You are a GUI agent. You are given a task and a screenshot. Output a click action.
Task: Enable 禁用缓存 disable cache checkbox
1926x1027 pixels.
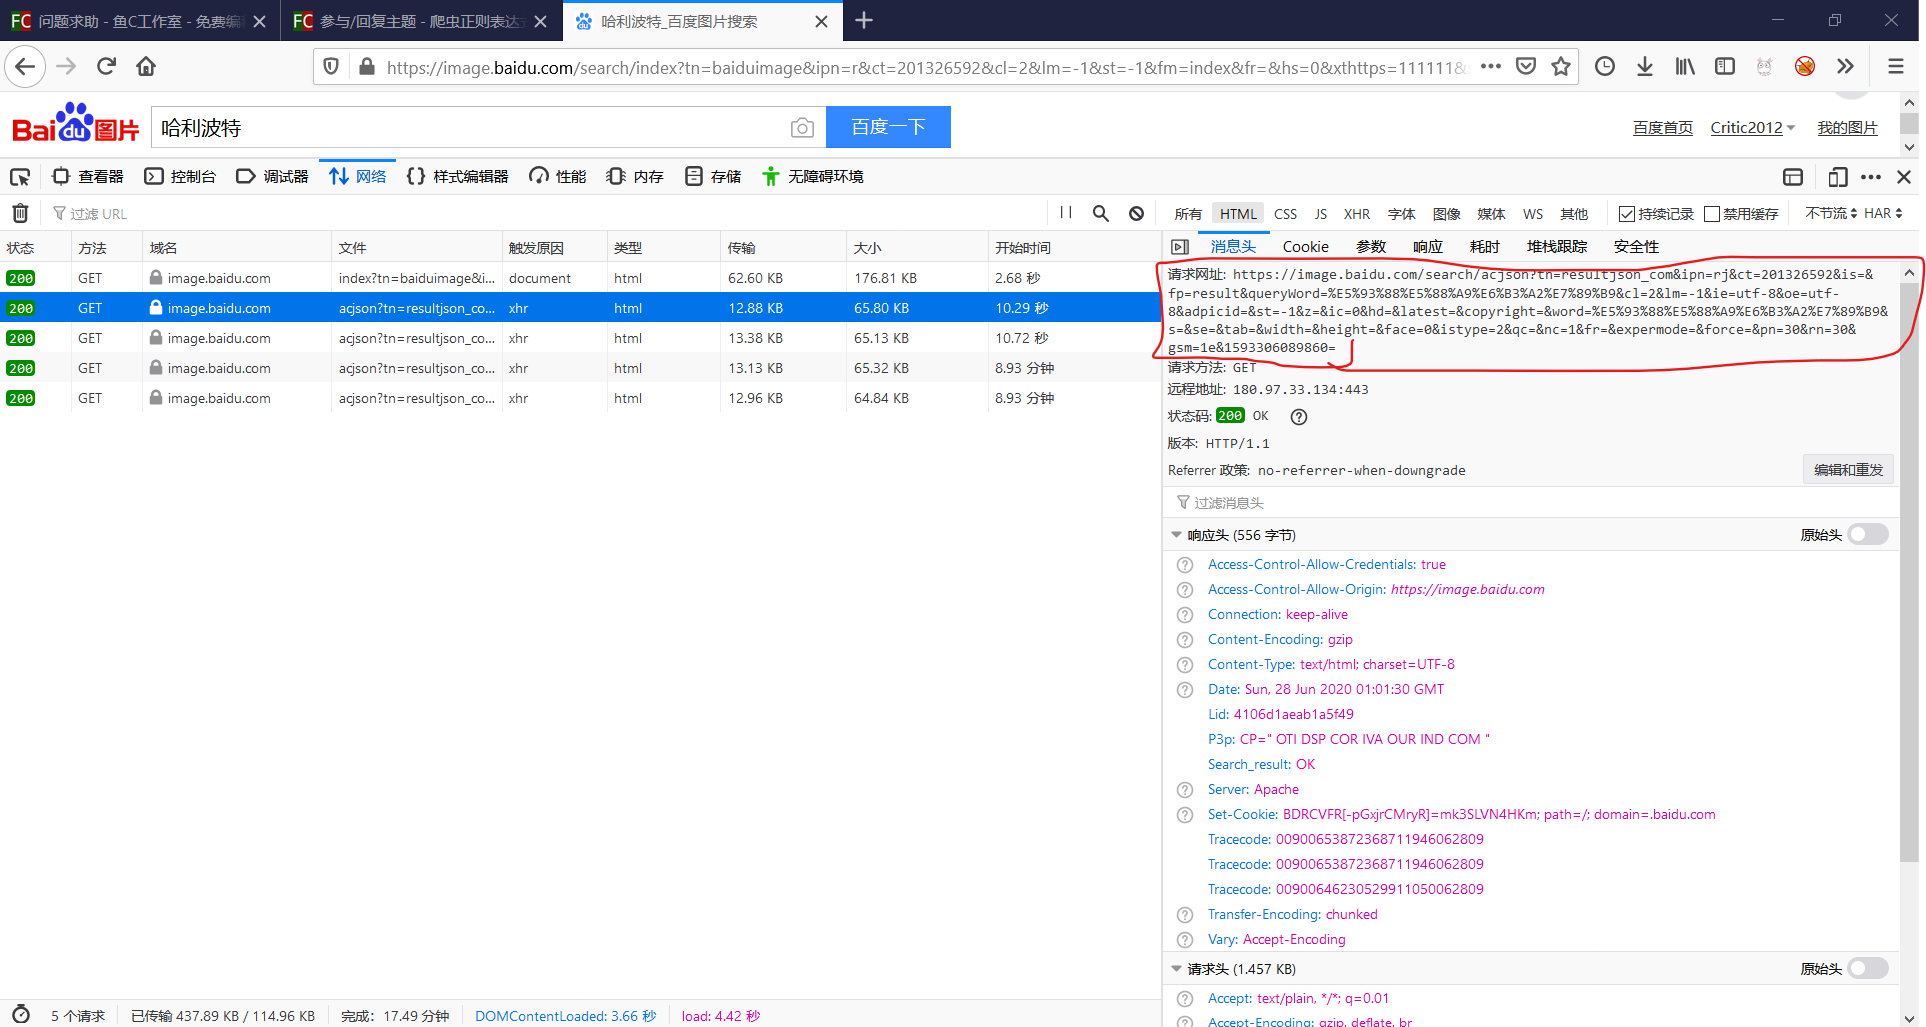(1712, 214)
